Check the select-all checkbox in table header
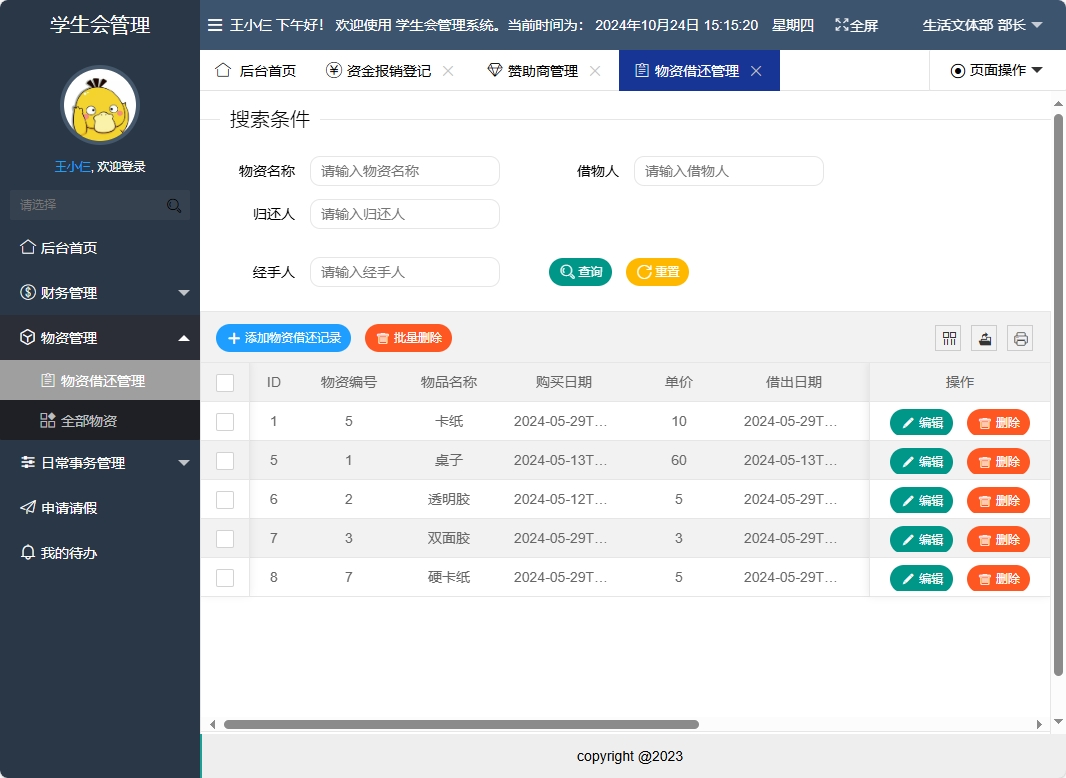 225,382
